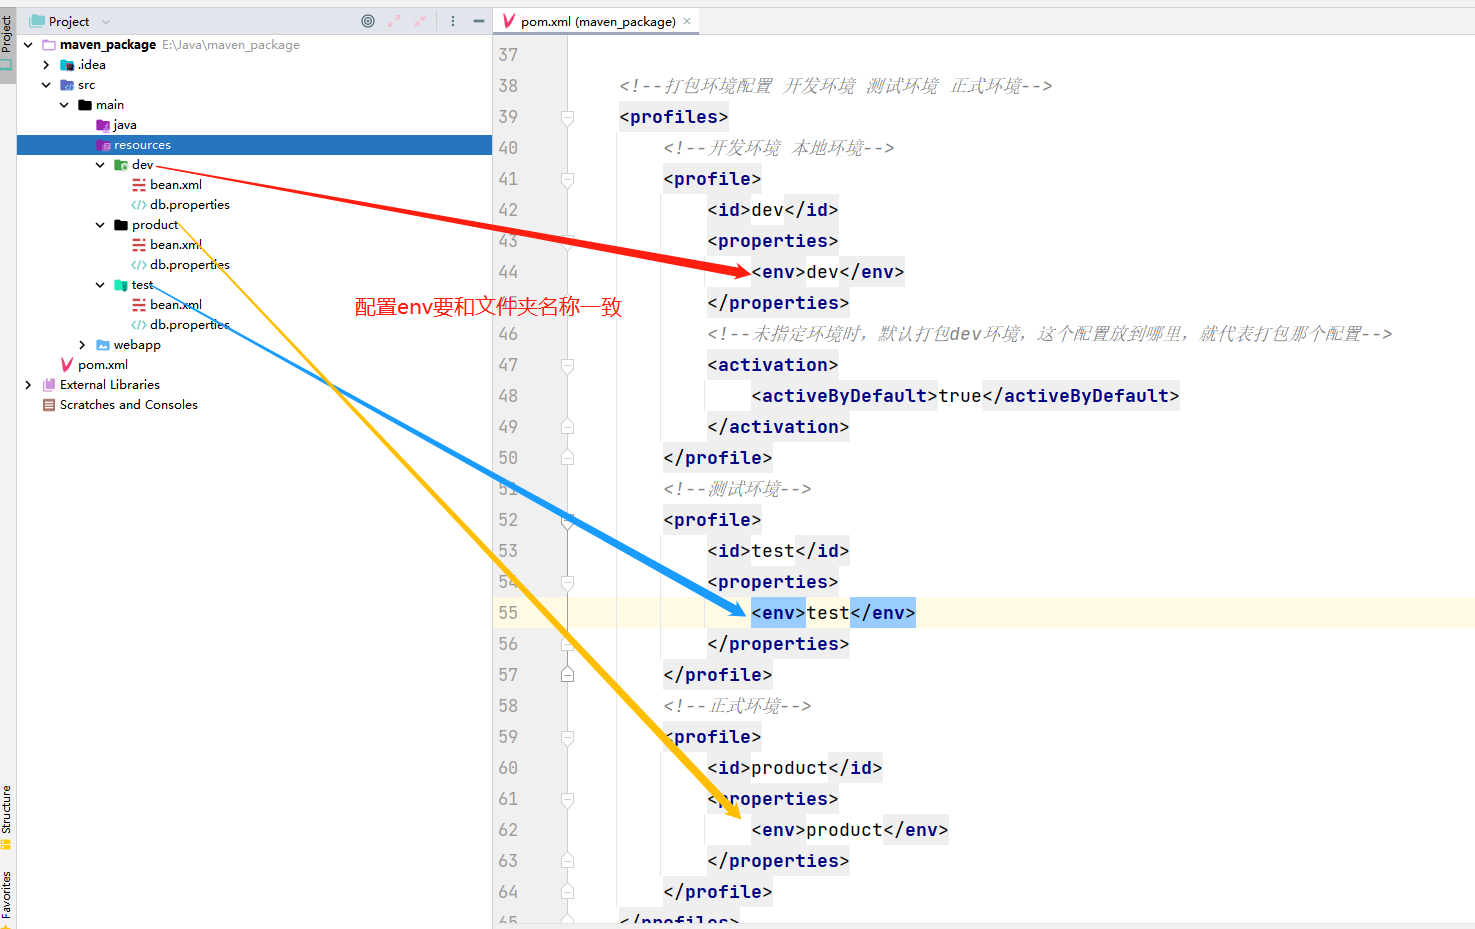
Task: Click the Select Opened File target icon
Action: 368,21
